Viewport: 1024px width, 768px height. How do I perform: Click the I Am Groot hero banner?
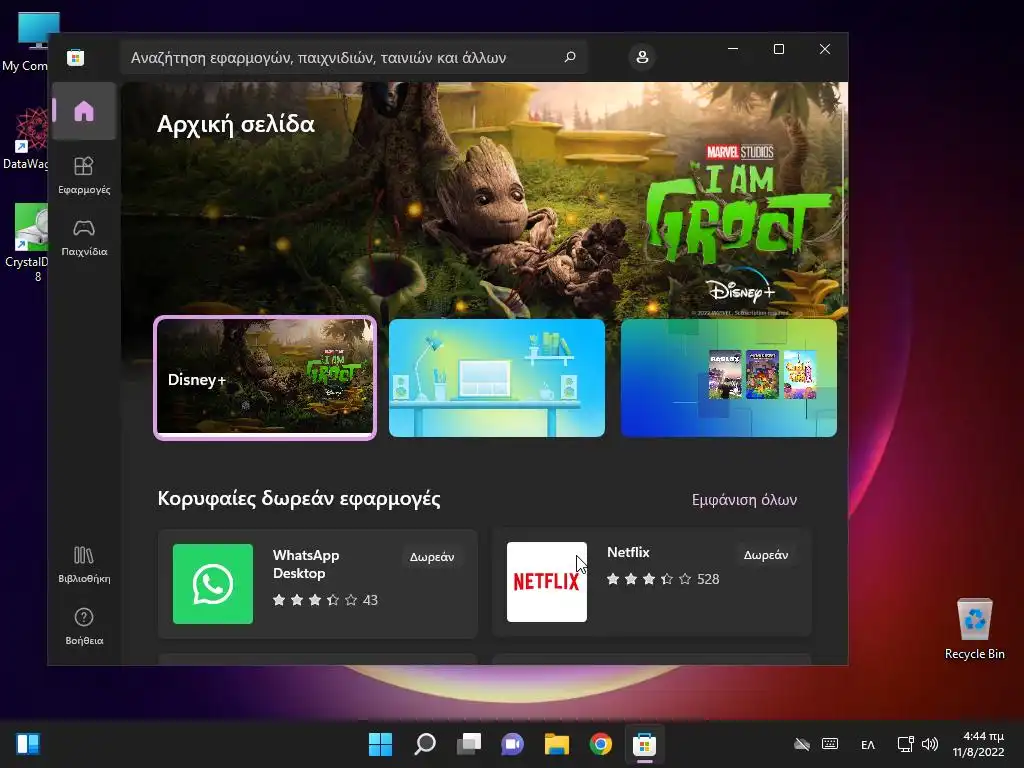pyautogui.click(x=484, y=199)
